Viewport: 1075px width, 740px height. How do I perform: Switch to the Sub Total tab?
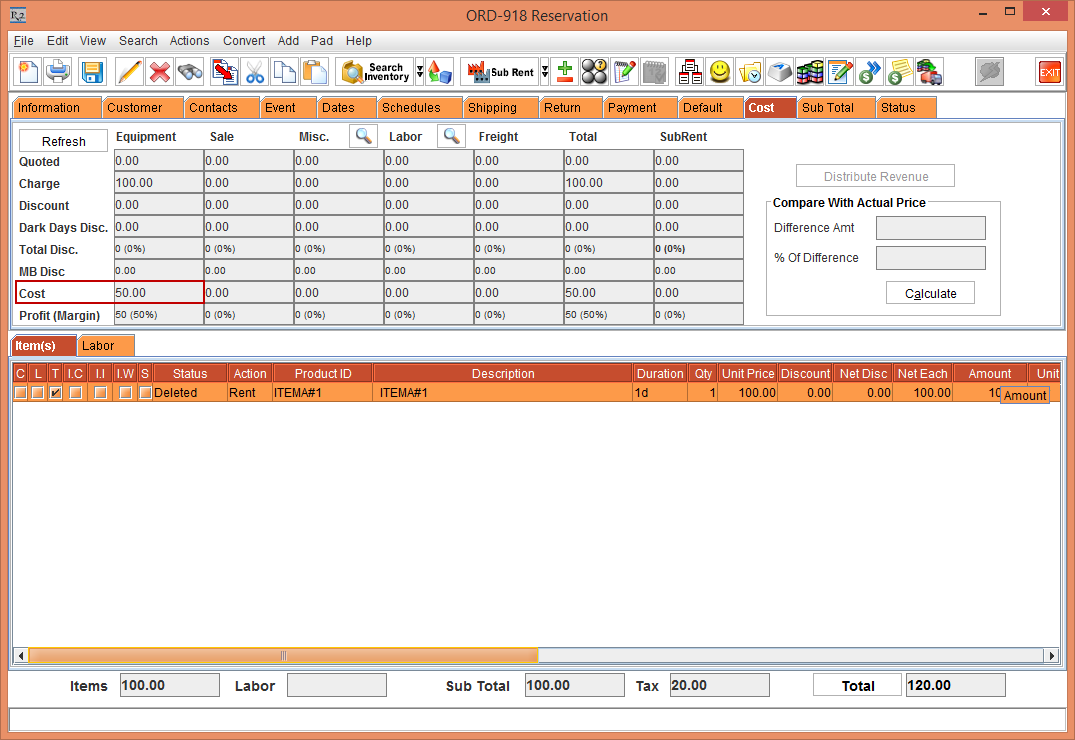(x=827, y=108)
